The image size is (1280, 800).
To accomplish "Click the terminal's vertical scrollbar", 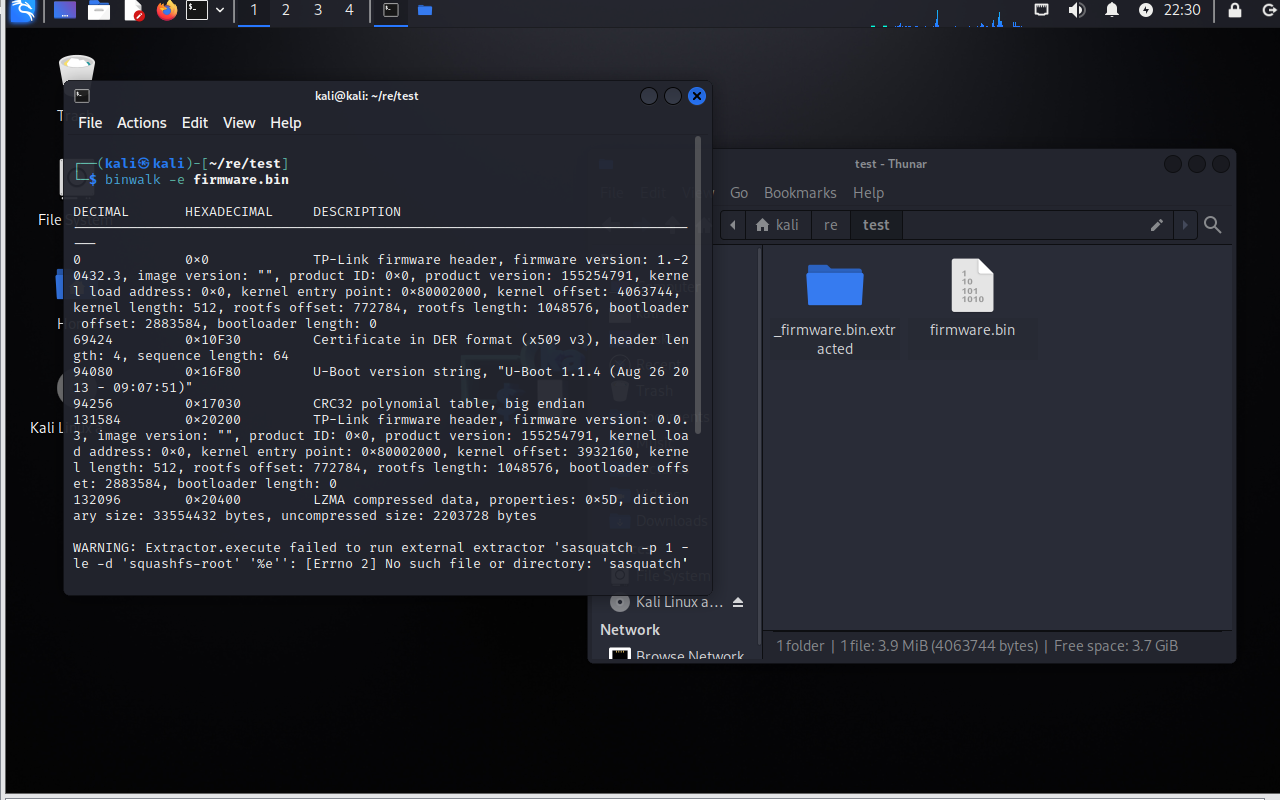I will 698,285.
